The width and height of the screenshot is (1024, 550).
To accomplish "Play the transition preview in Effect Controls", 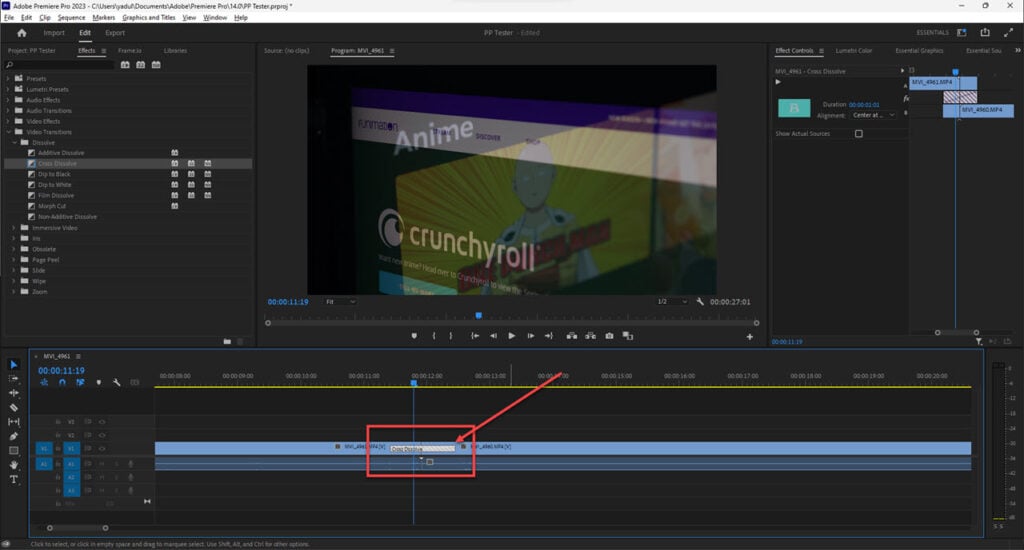I will pyautogui.click(x=778, y=82).
